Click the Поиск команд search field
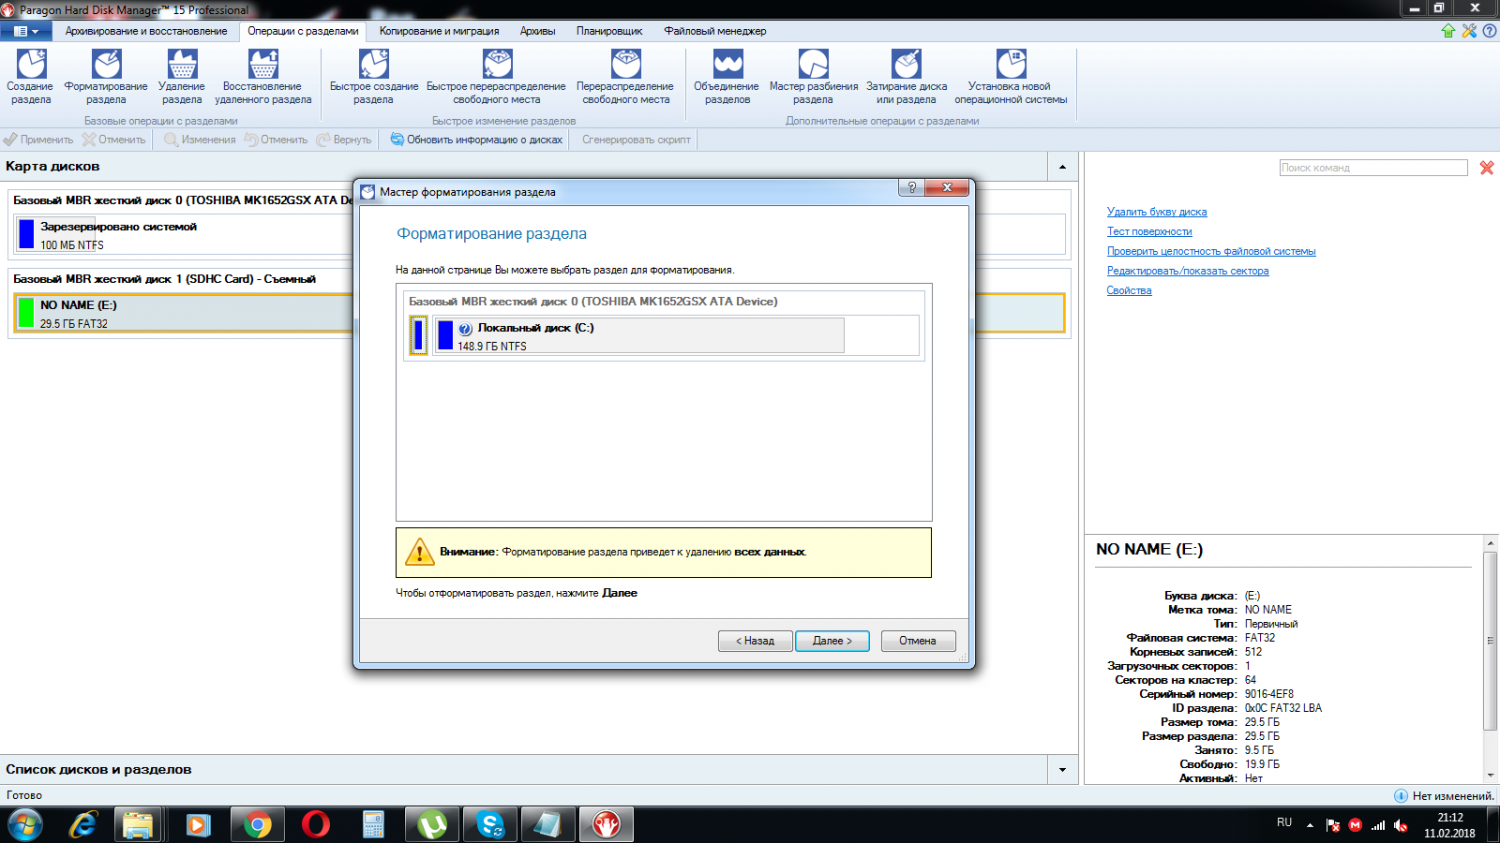This screenshot has height=843, width=1500. click(1373, 168)
